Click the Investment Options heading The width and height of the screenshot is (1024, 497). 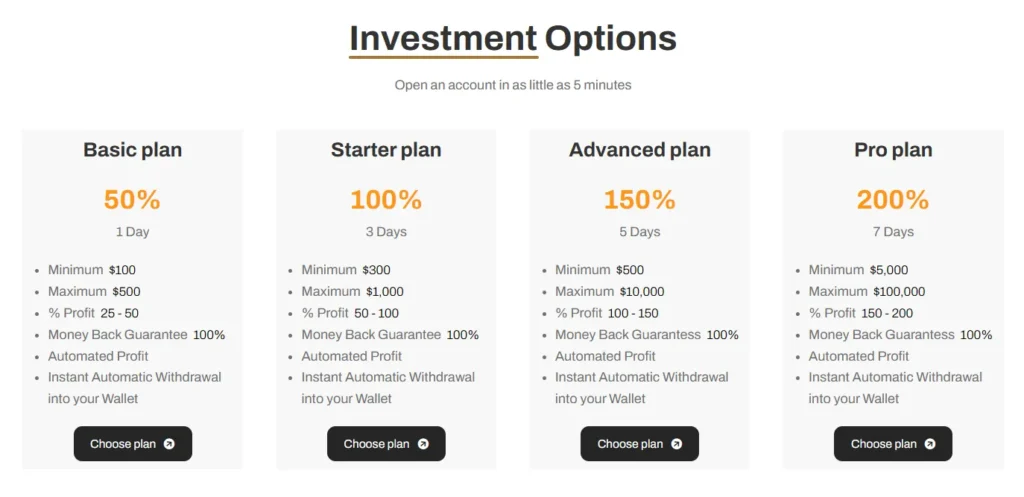coord(512,39)
